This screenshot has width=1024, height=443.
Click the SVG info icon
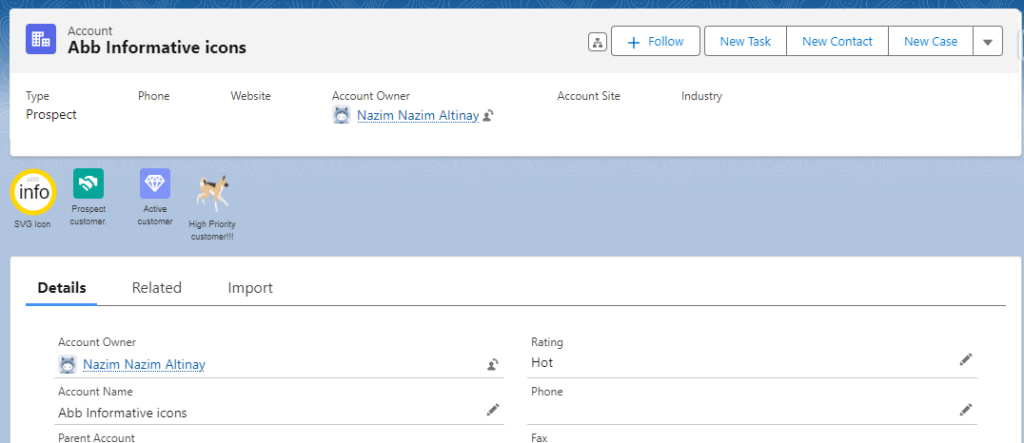(x=32, y=192)
